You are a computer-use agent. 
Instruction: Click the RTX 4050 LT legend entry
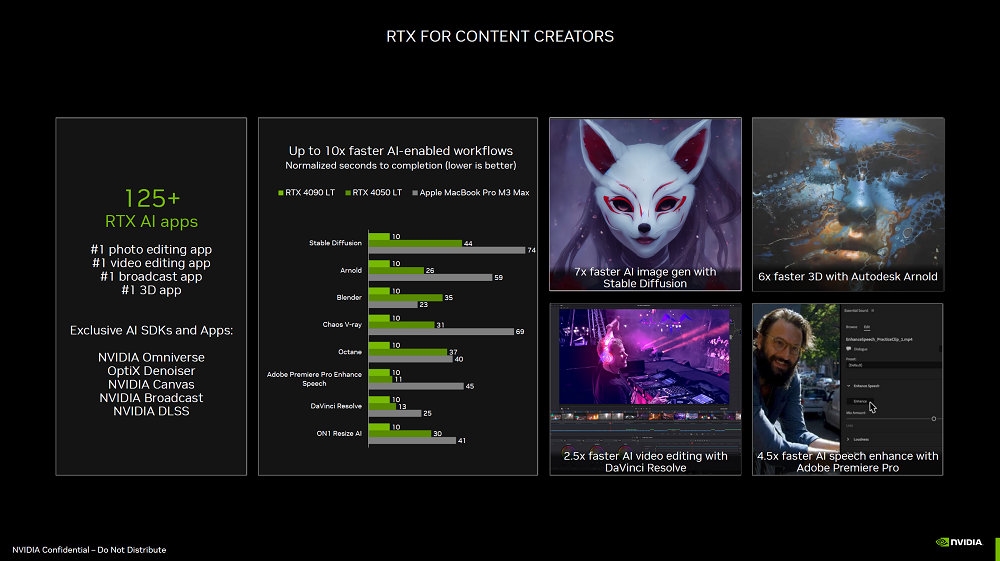tap(373, 193)
